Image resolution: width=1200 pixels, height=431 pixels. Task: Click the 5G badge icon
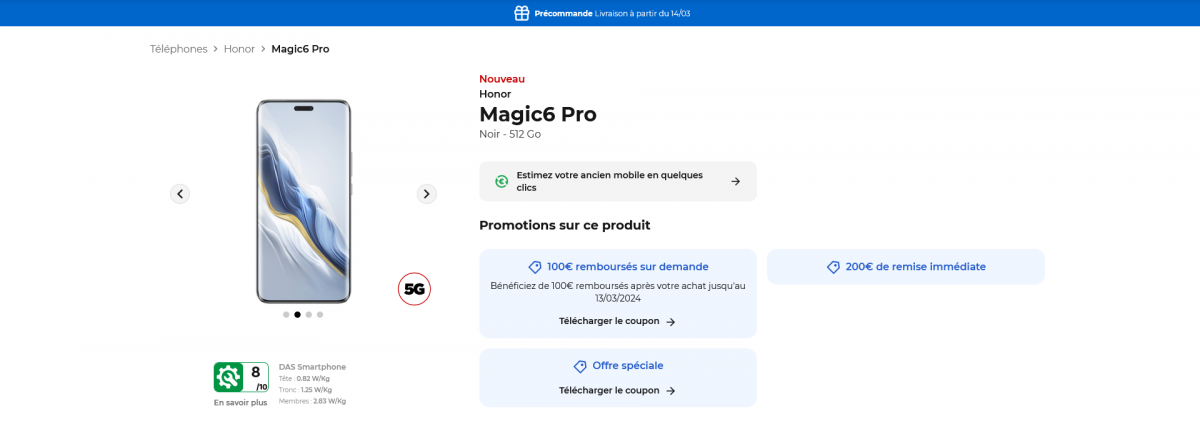point(414,289)
